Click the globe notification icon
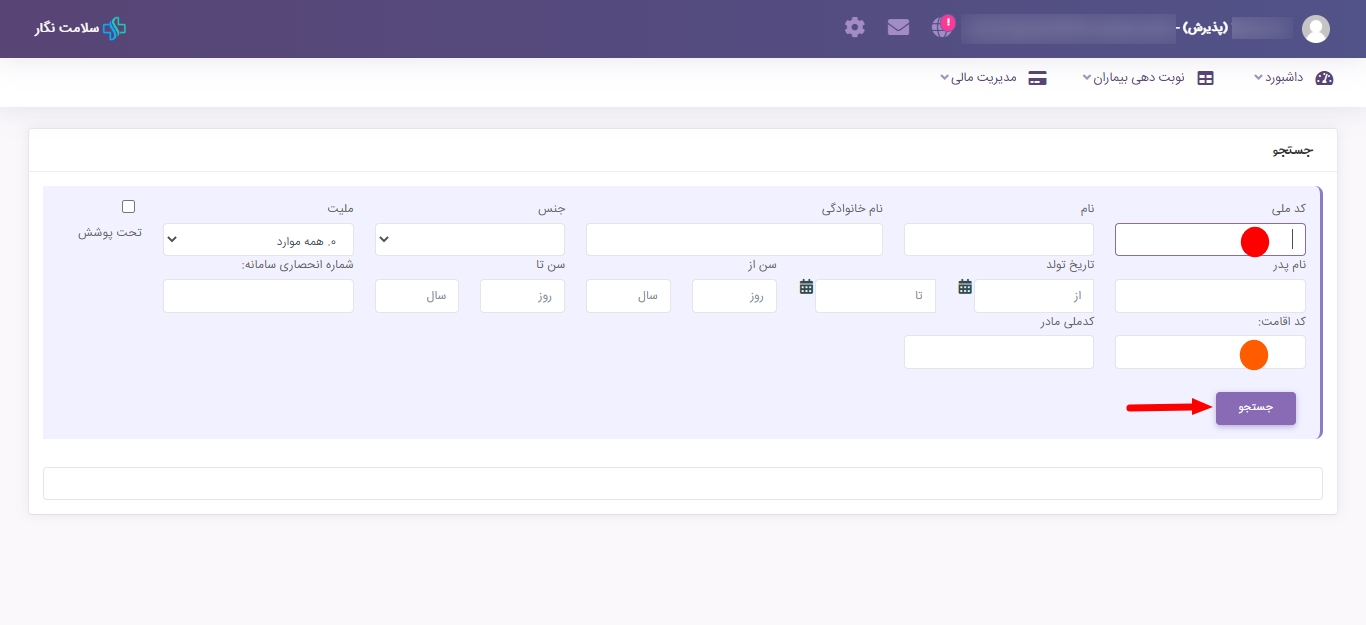This screenshot has height=625, width=1366. pyautogui.click(x=942, y=27)
